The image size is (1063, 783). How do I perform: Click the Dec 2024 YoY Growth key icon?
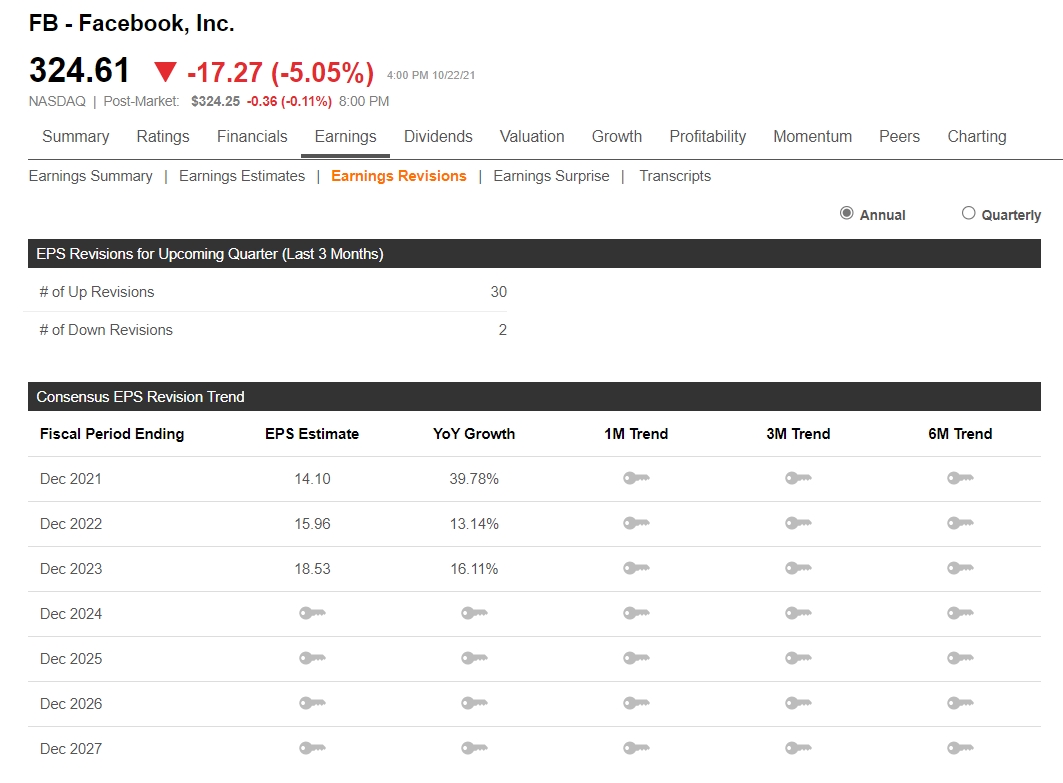[x=474, y=613]
